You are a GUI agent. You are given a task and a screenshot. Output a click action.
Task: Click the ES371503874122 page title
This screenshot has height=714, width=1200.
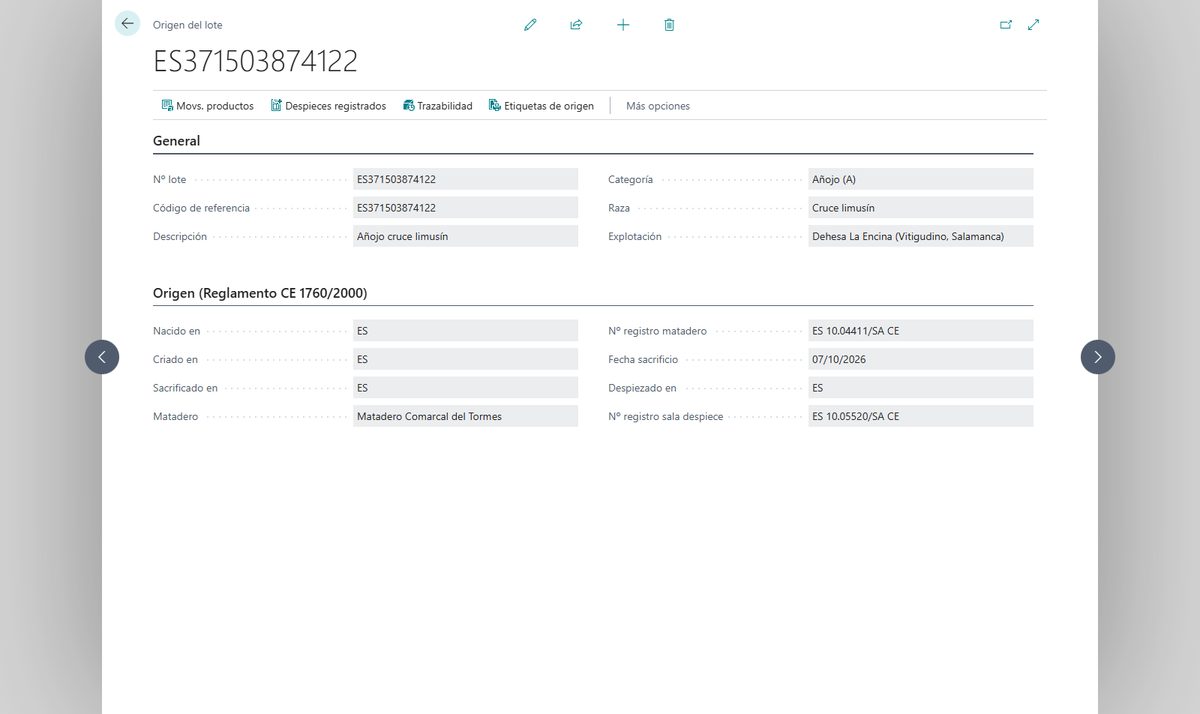pos(255,61)
